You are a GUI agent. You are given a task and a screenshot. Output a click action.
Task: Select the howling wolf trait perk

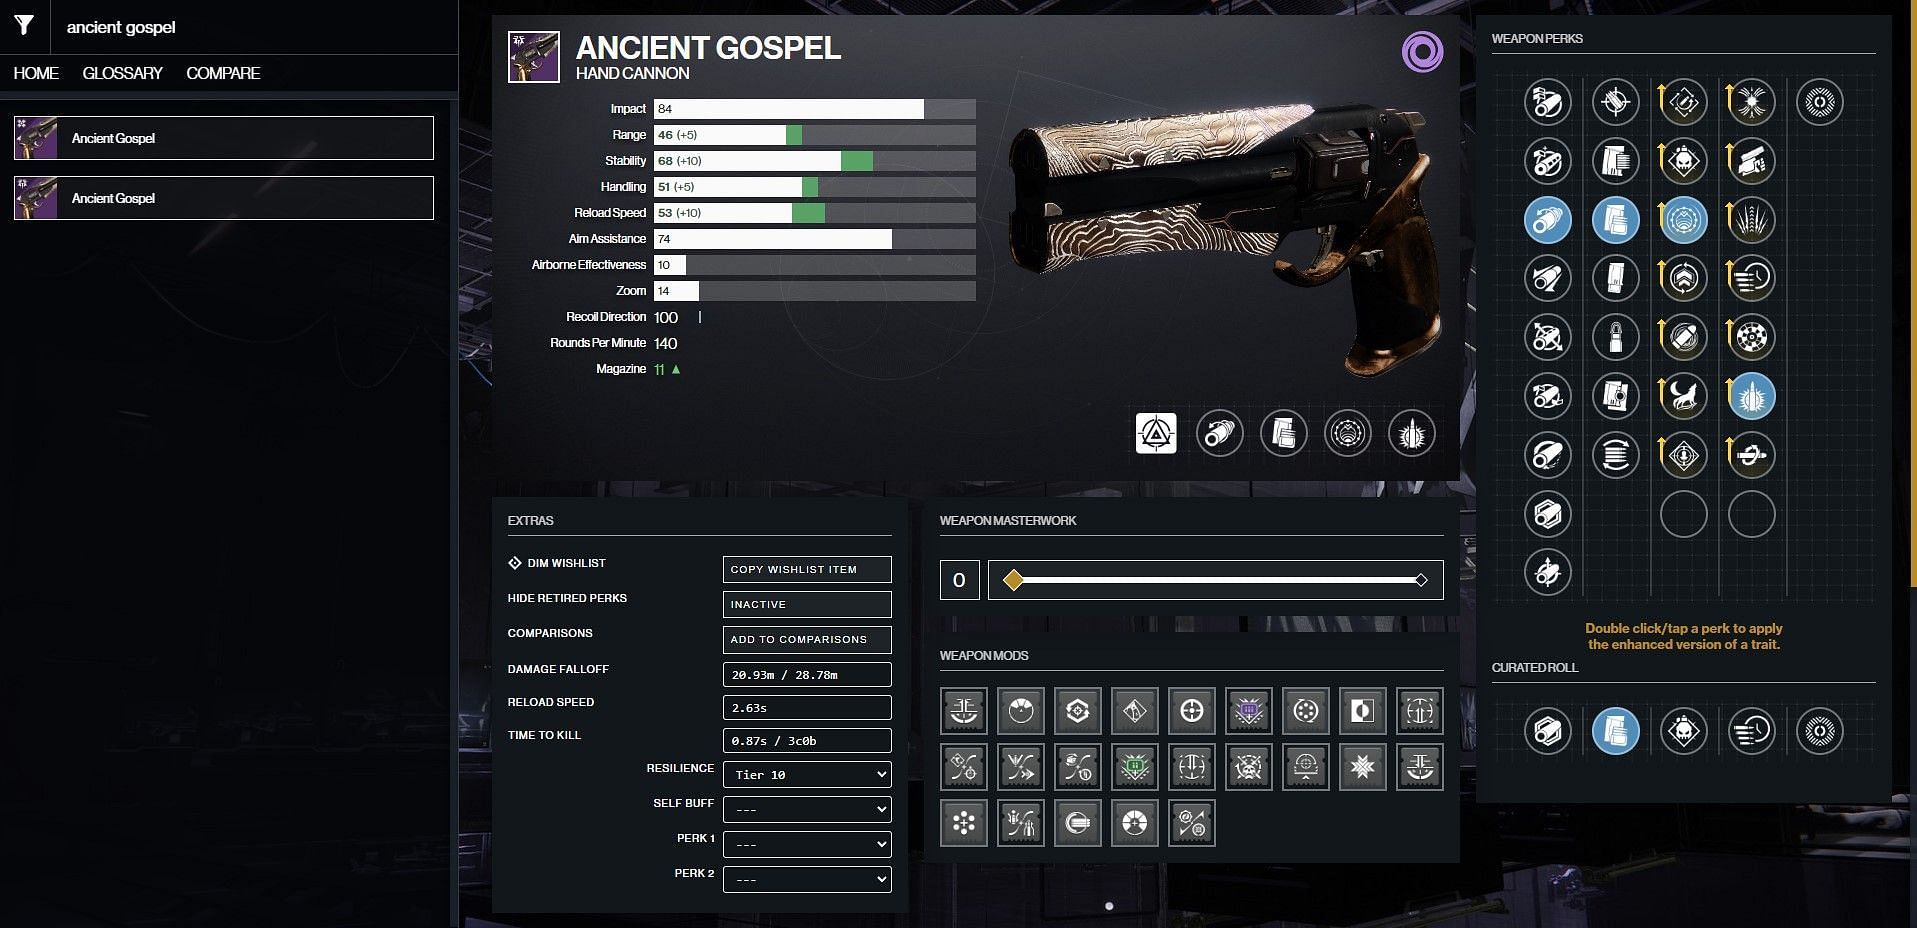click(1684, 396)
